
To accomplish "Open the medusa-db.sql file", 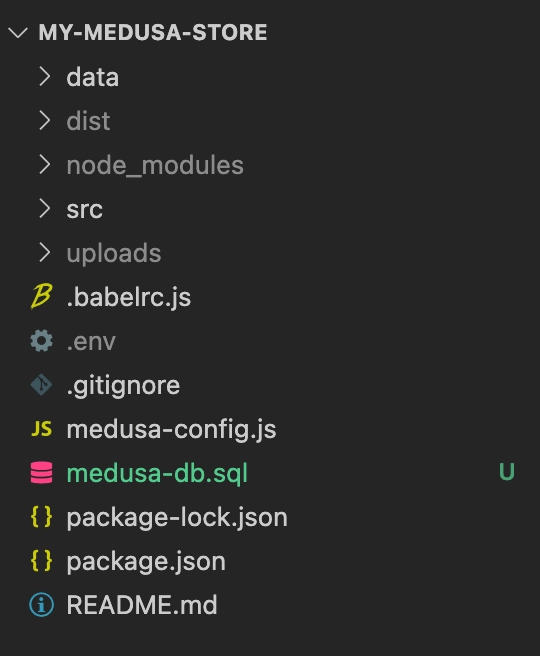I will (x=157, y=474).
